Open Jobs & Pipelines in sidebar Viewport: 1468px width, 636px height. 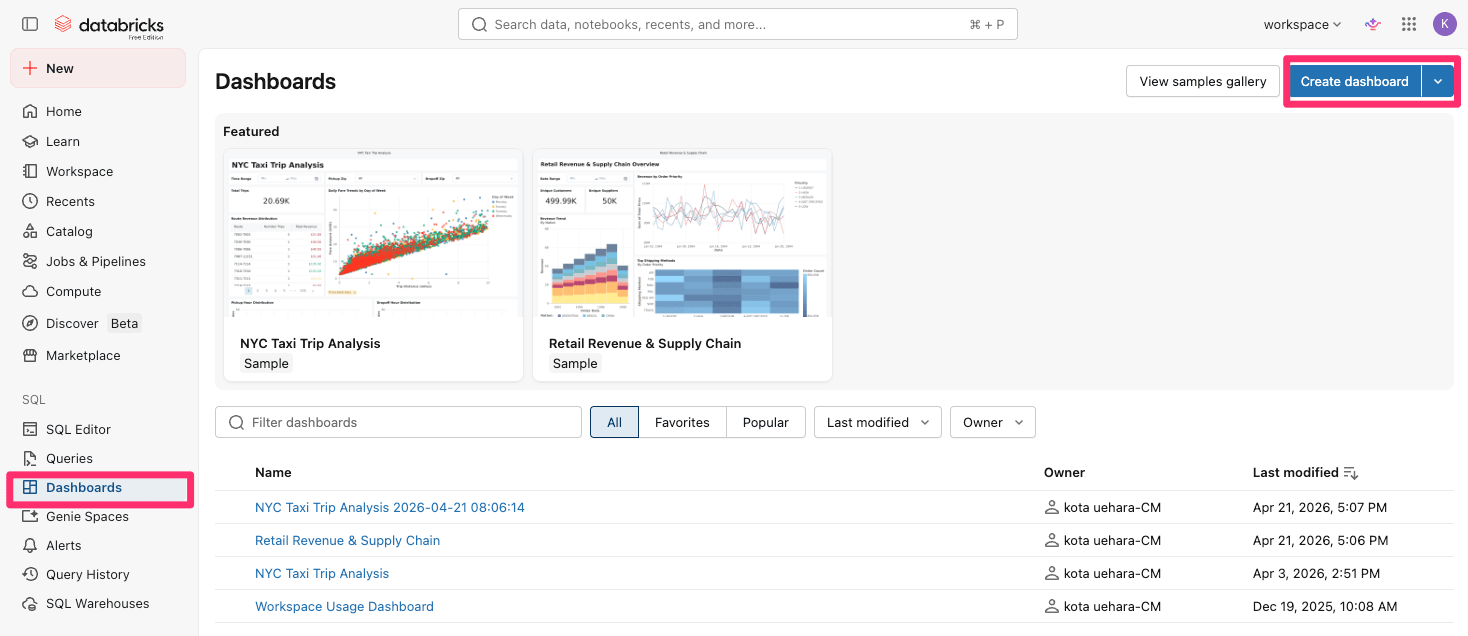[98, 261]
